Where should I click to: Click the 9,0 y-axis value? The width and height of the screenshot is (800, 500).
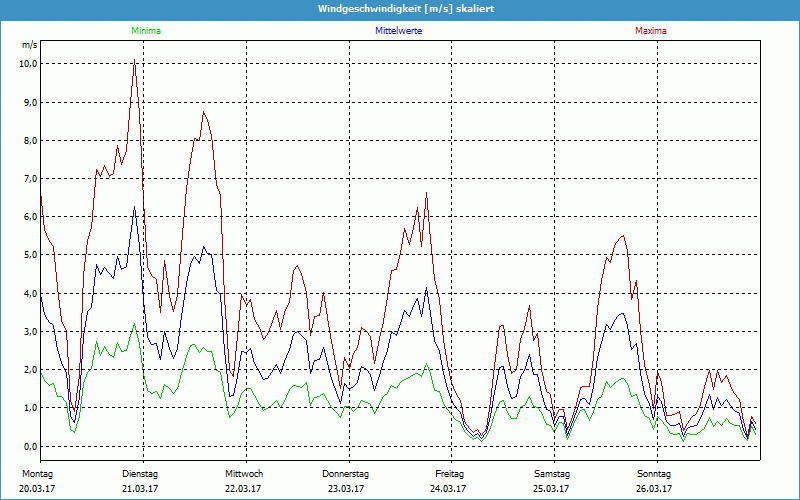[x=30, y=102]
